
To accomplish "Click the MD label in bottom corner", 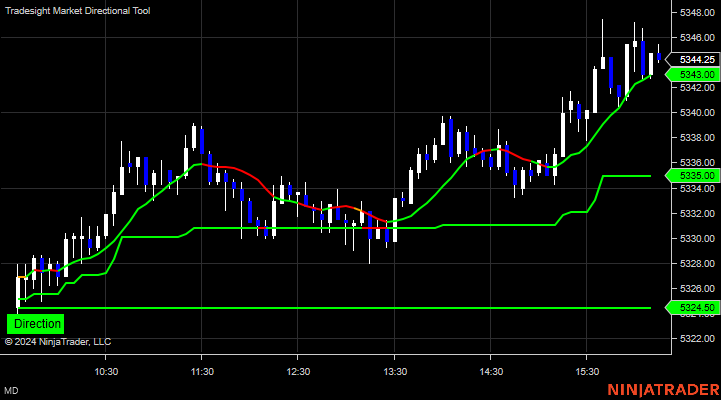I will point(11,391).
